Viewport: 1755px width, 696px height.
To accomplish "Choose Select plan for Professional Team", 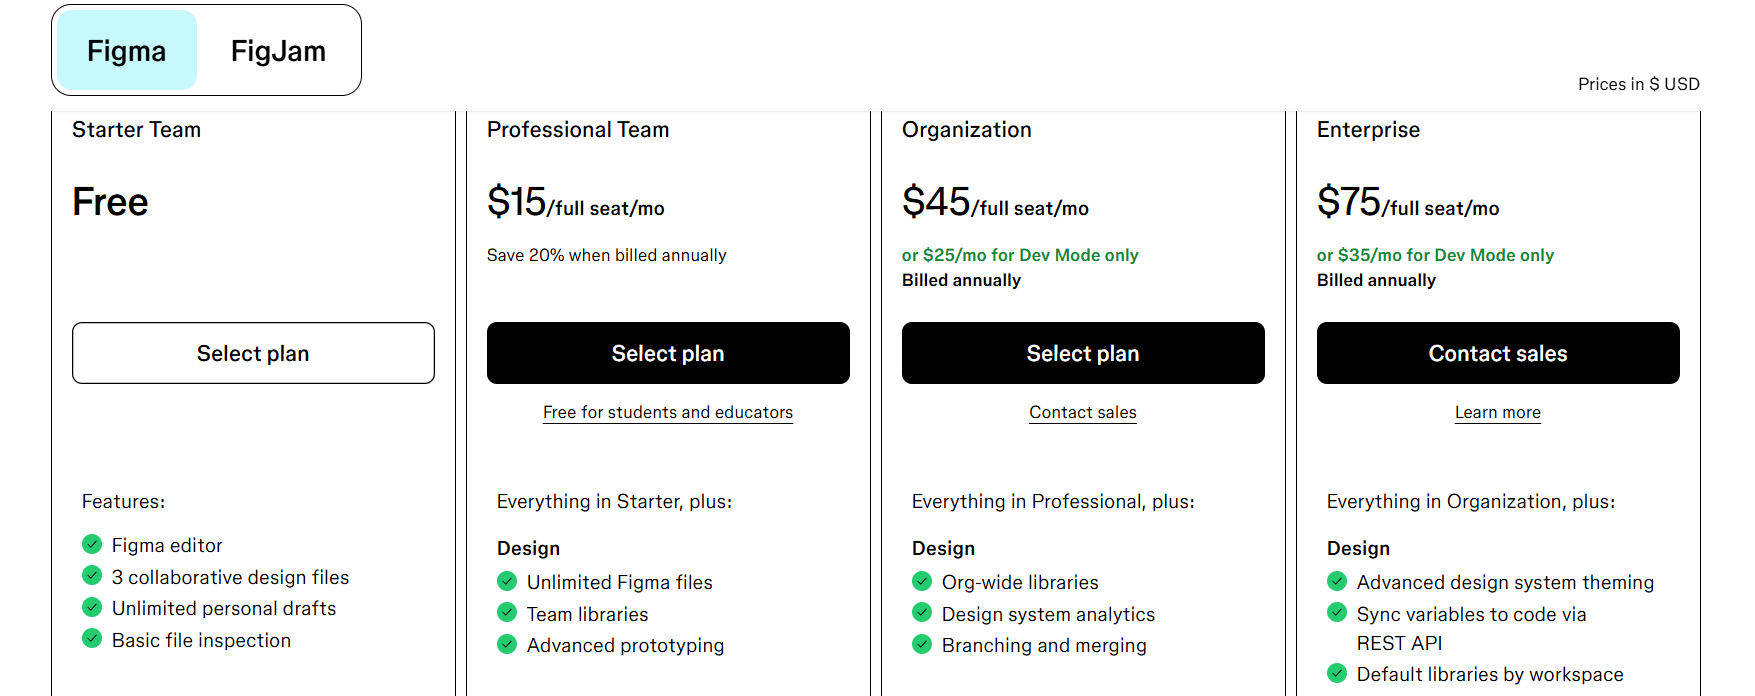I will (x=668, y=353).
